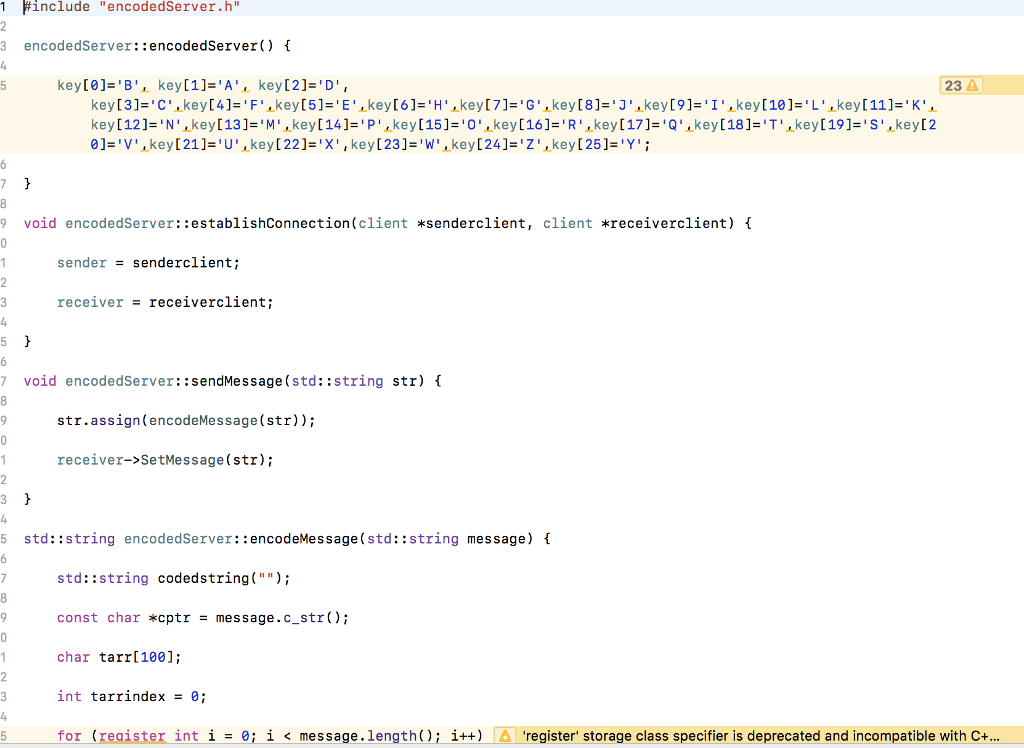Click str.assign call
1024x748 pixels.
[99, 421]
